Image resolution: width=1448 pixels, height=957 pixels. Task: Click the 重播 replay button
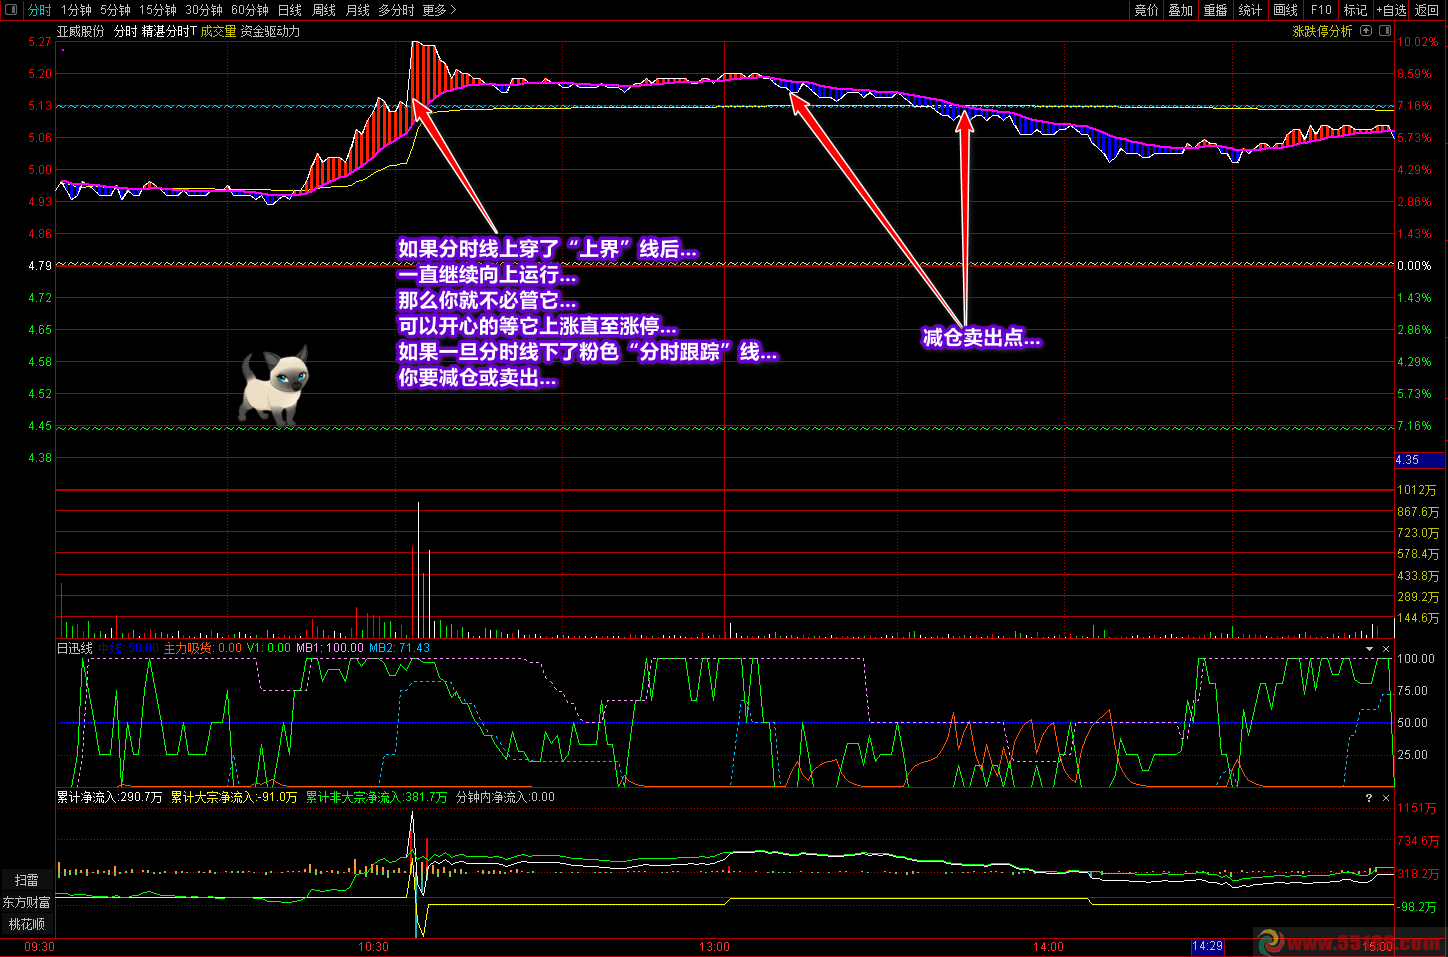(x=1215, y=10)
